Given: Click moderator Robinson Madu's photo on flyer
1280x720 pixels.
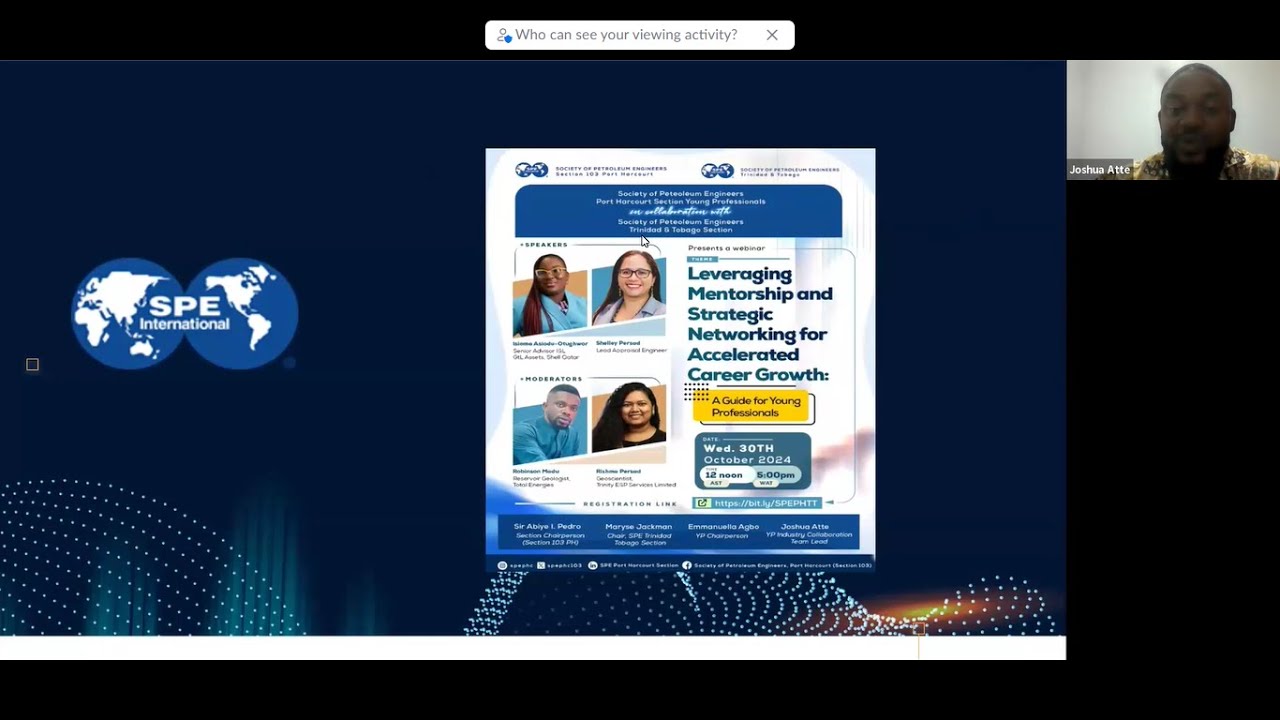Looking at the screenshot, I should tap(550, 422).
